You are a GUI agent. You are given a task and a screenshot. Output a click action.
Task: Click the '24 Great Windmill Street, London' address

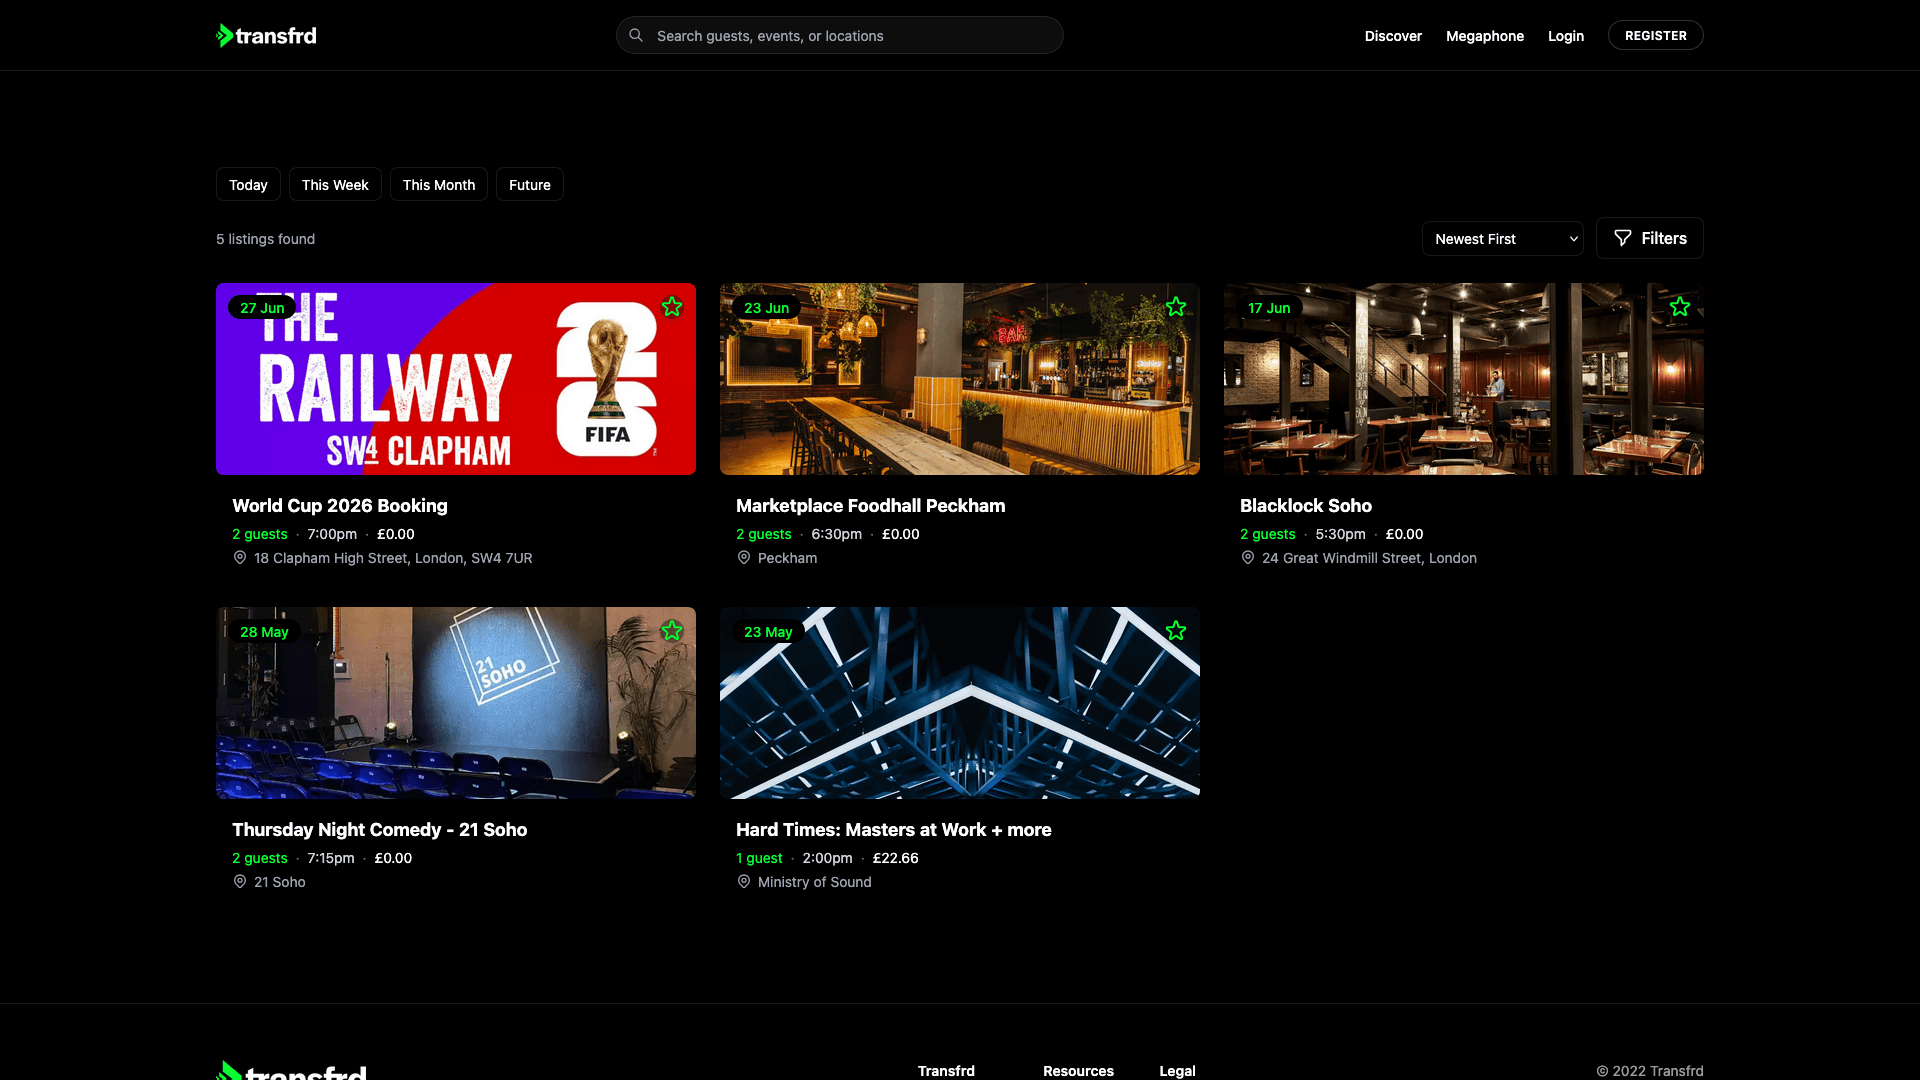pyautogui.click(x=1369, y=558)
